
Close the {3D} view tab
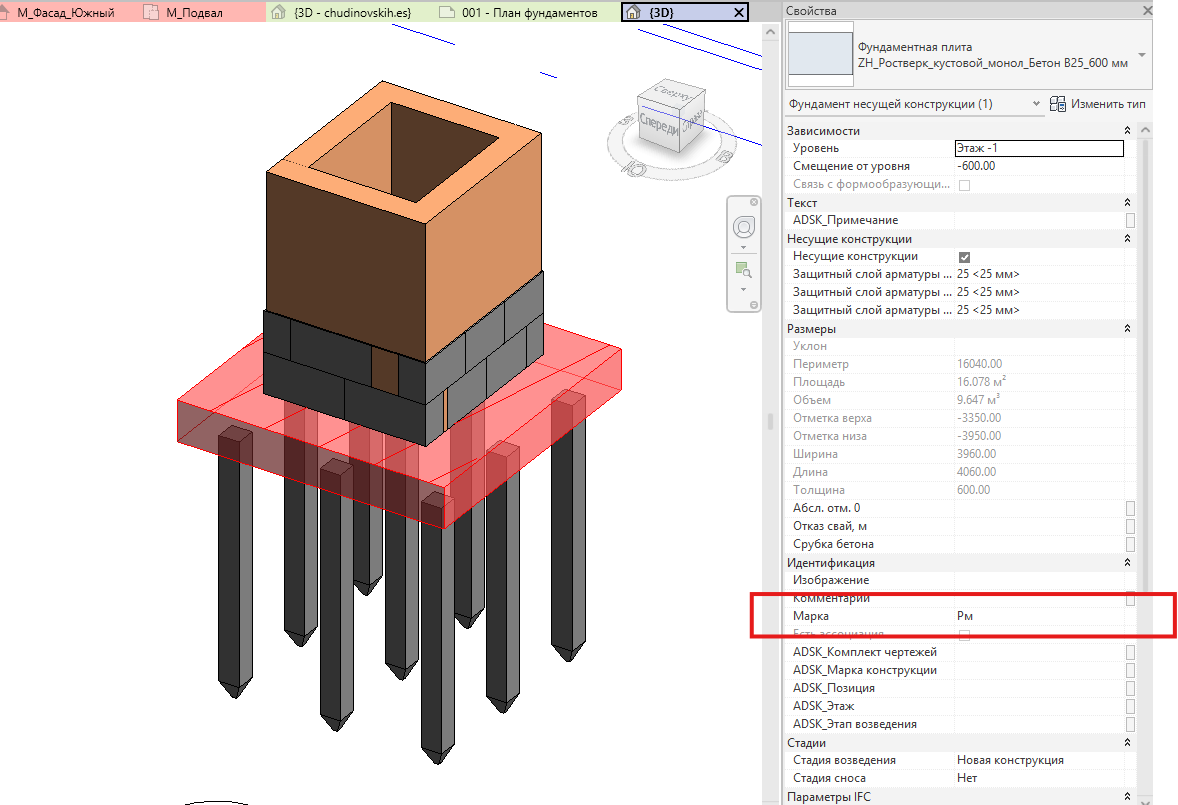739,13
